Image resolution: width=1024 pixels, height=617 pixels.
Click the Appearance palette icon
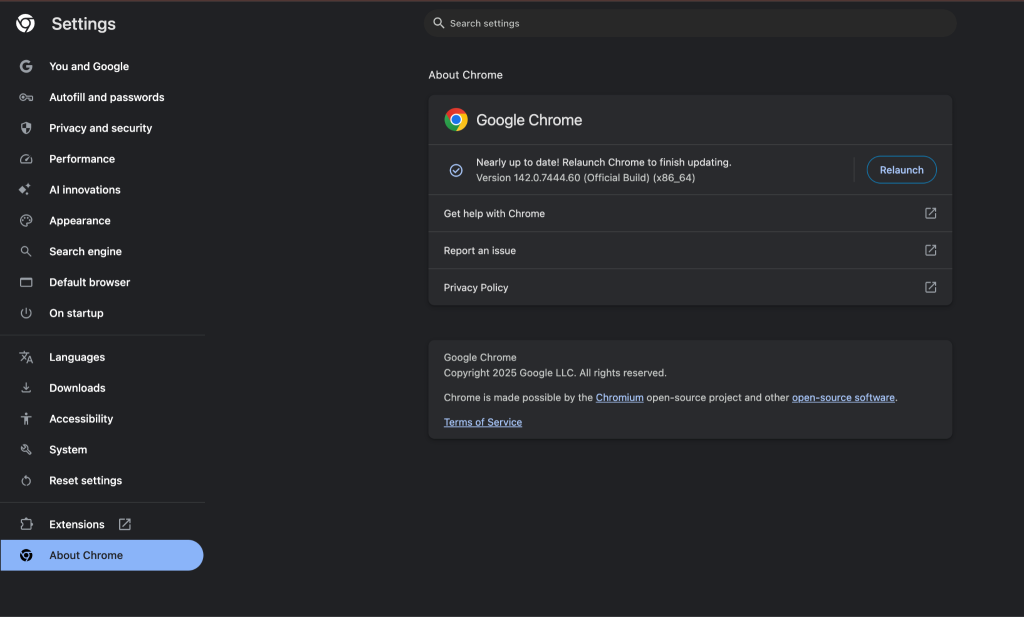[27, 221]
